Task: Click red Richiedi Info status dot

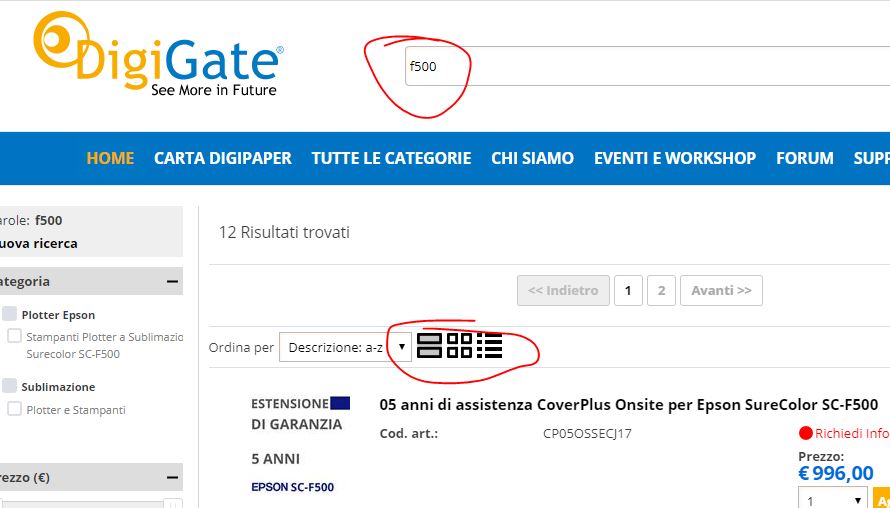Action: tap(805, 434)
